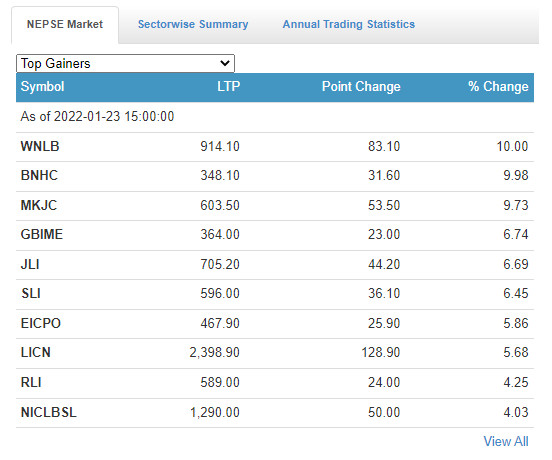Screen dimensions: 552x460
Task: Click WNLB's LTP value 914.10
Action: coord(220,146)
